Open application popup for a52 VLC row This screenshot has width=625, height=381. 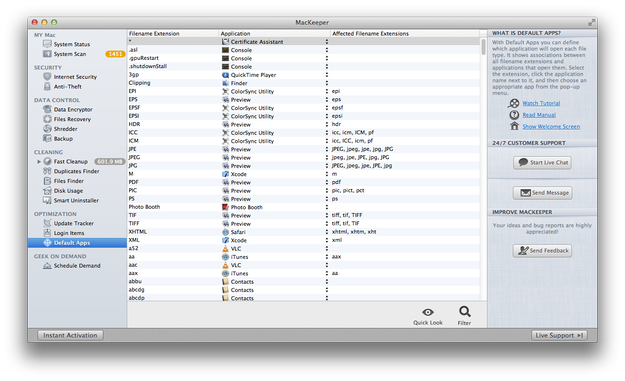point(326,249)
